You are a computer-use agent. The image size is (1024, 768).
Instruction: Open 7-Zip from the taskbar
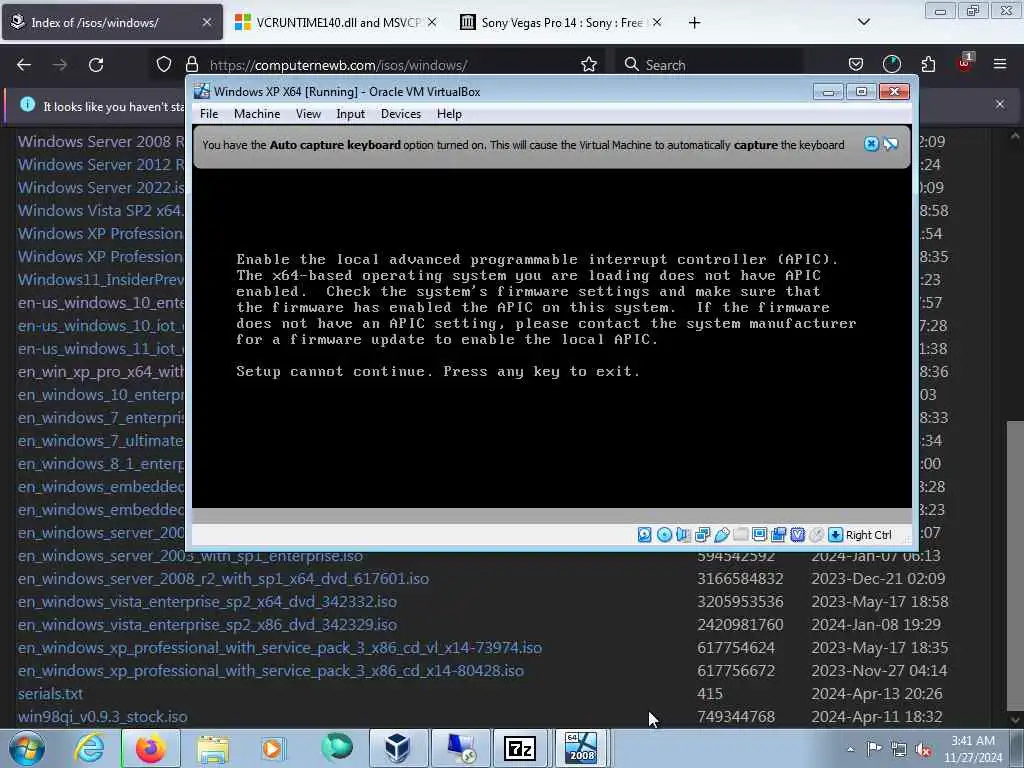click(x=520, y=748)
